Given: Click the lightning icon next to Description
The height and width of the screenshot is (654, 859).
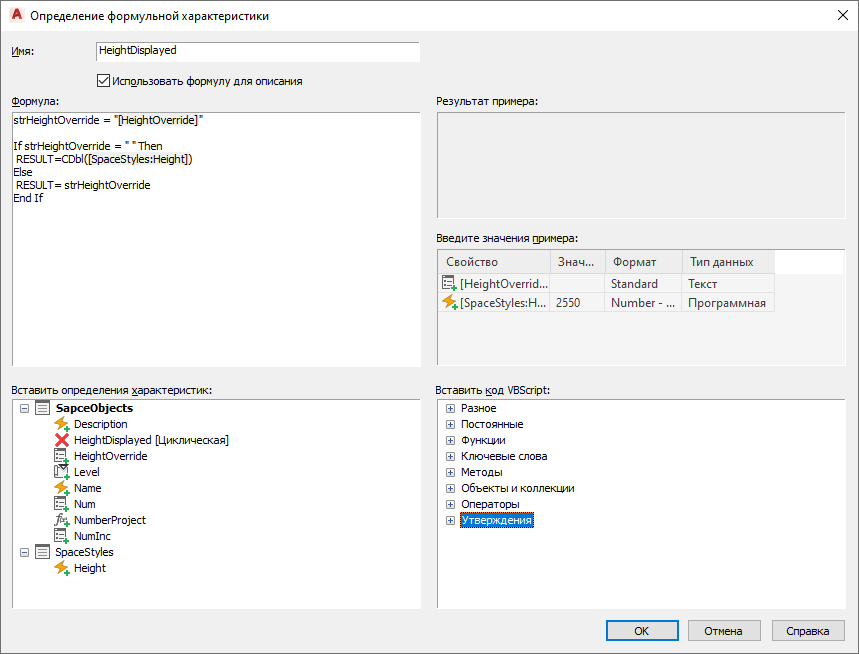Looking at the screenshot, I should tap(61, 424).
